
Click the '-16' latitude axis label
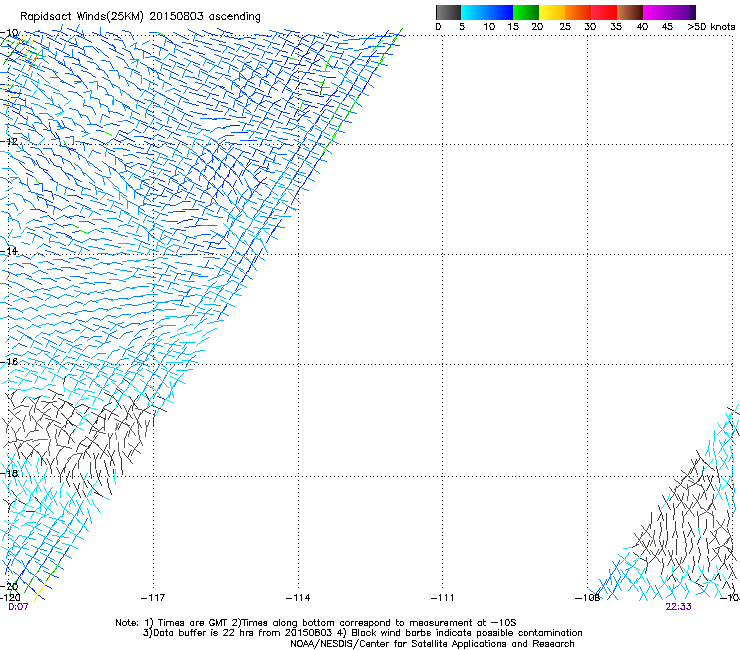coord(9,362)
